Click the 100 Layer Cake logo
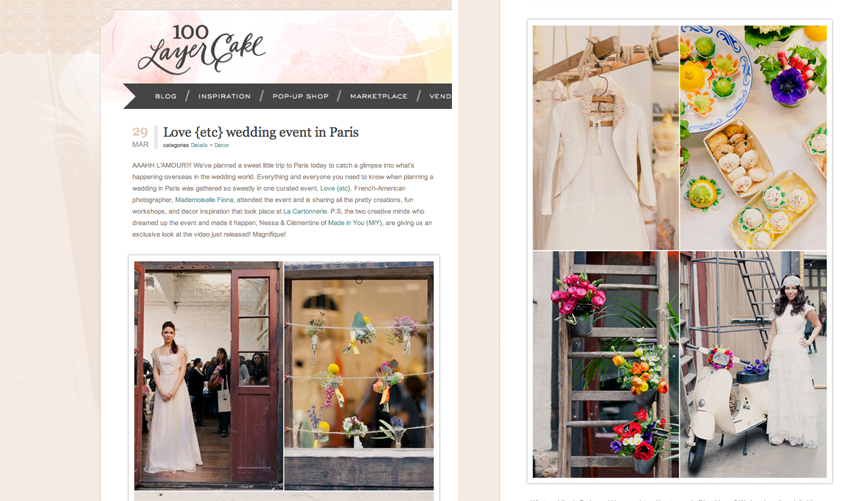The image size is (850, 501). 201,49
